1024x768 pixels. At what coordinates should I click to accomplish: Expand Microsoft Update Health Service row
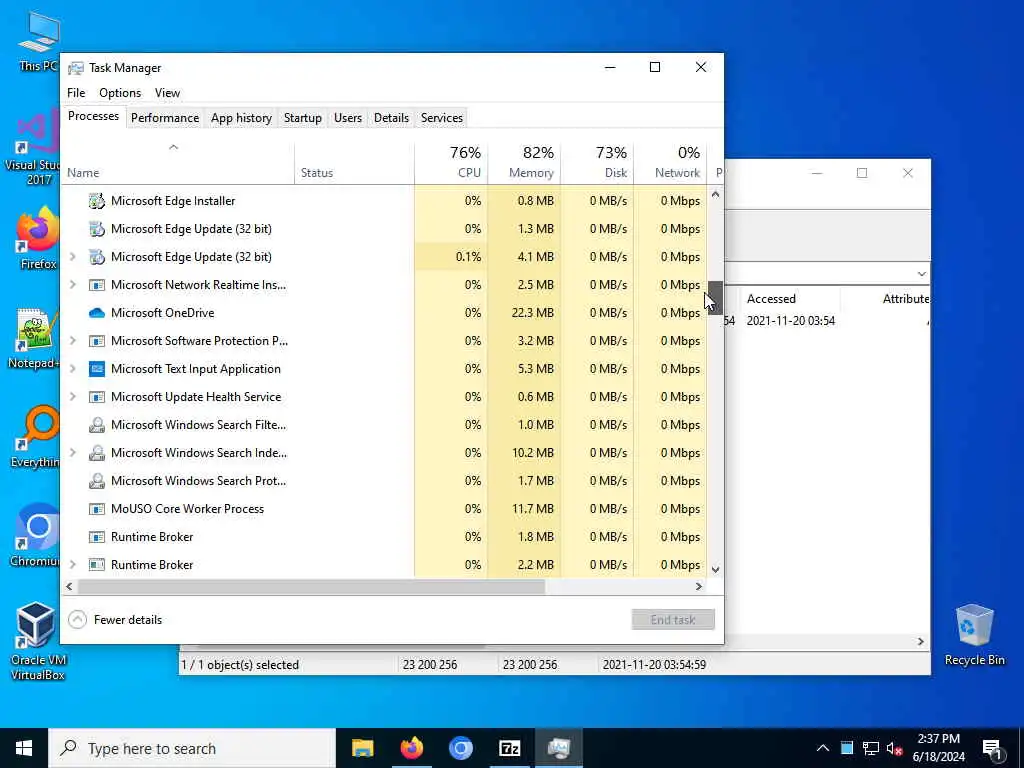pos(72,397)
